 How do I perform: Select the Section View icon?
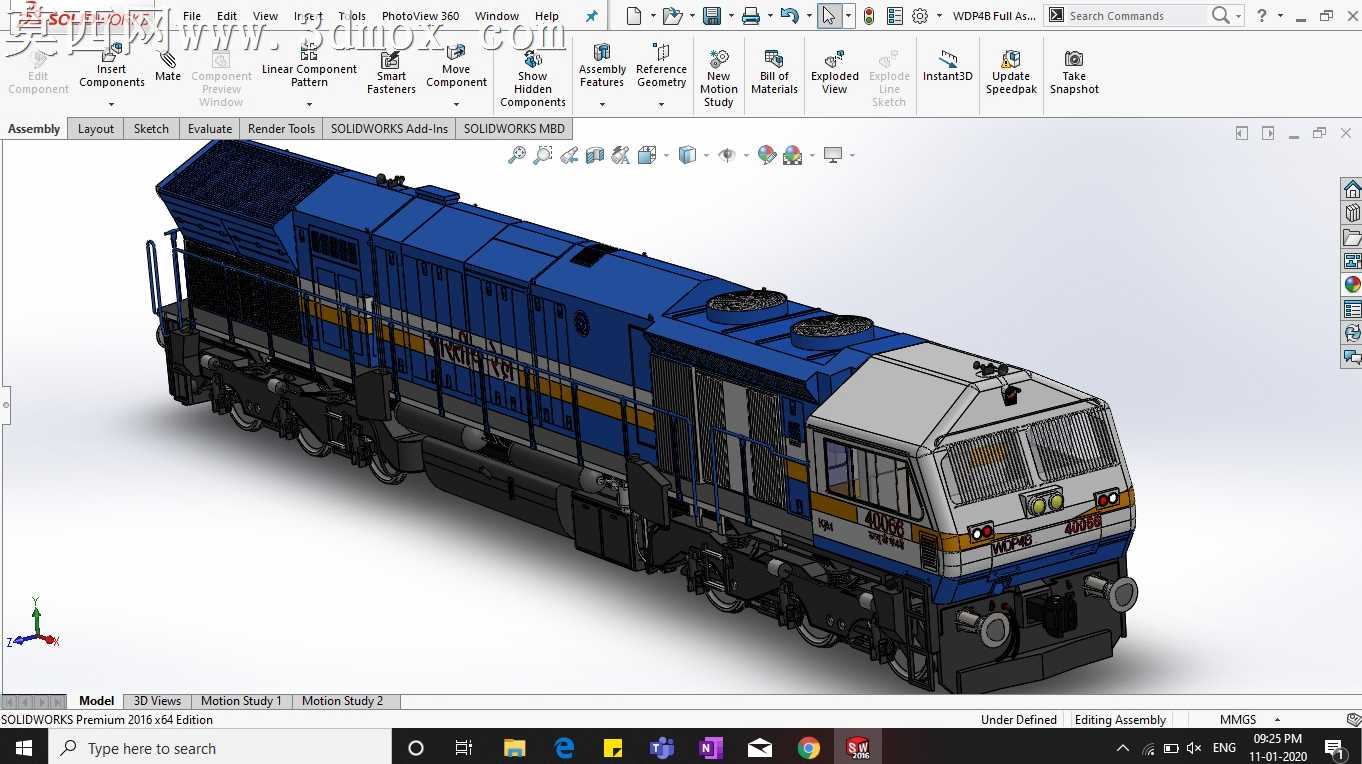(595, 155)
